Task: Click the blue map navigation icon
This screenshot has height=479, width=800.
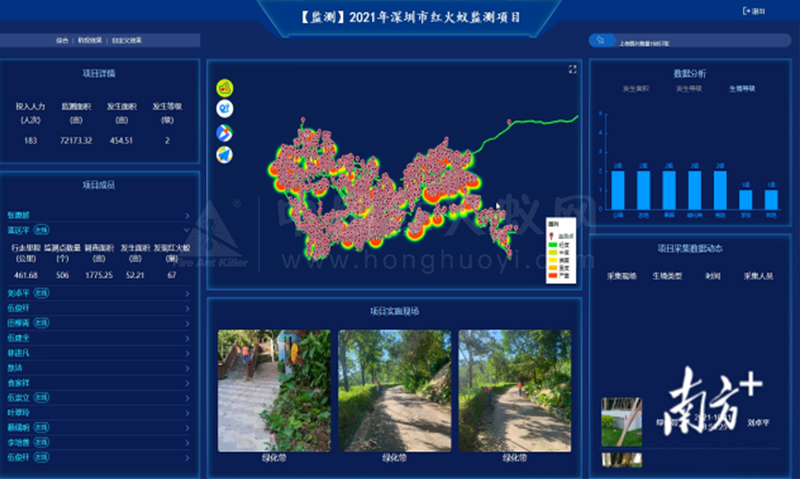Action: pos(224,132)
